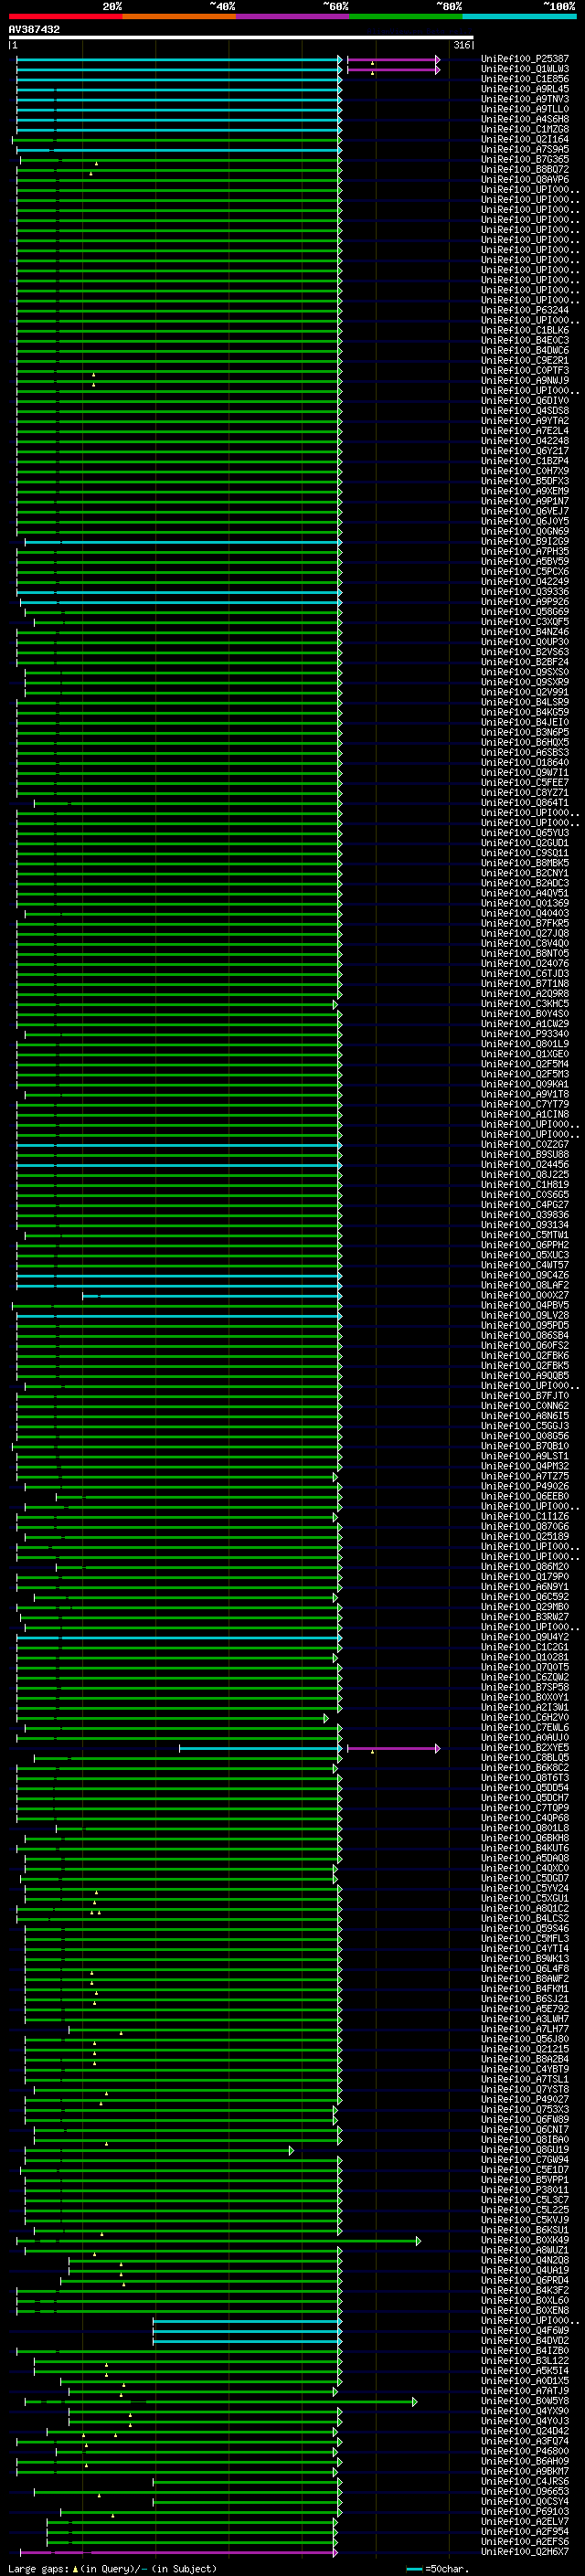The height and width of the screenshot is (2576, 585).
Task: Select UniRef100_C5DGD7 label
Action: (524, 1877)
